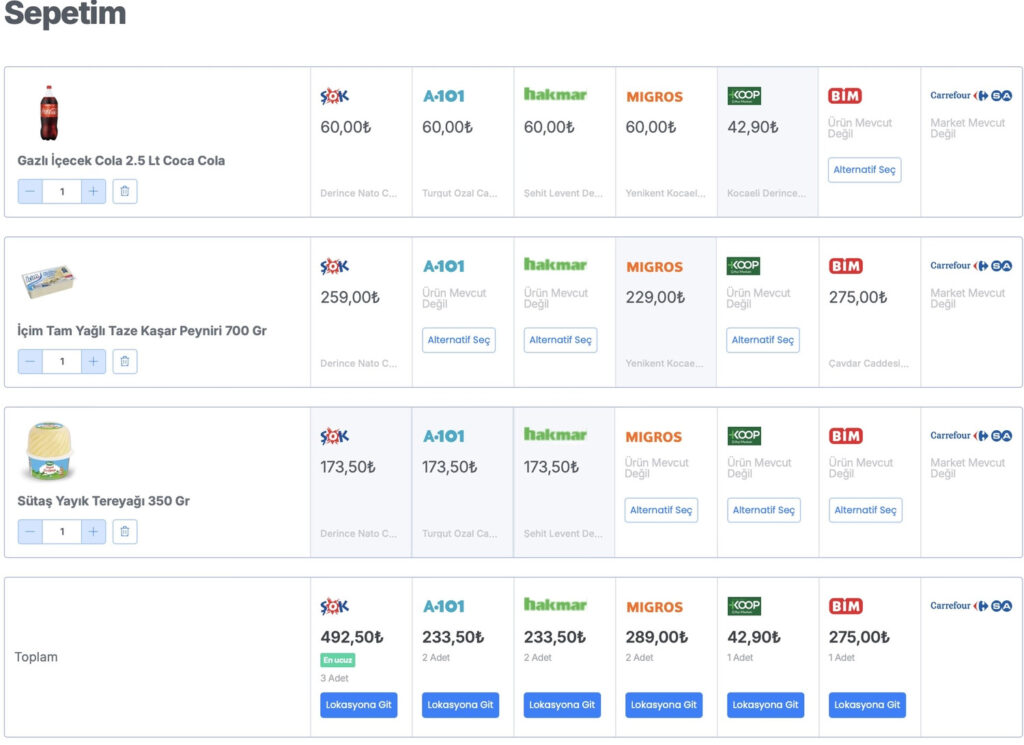This screenshot has height=745, width=1024.
Task: Increase İçim Kaşar Peyniri quantity
Action: point(93,361)
